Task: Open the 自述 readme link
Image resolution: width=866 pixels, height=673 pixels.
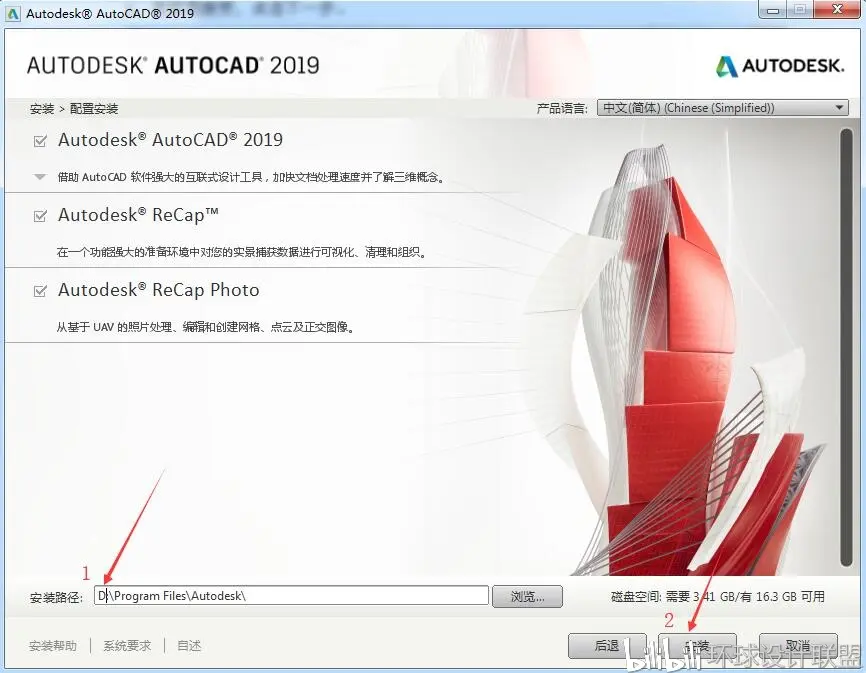Action: click(189, 645)
